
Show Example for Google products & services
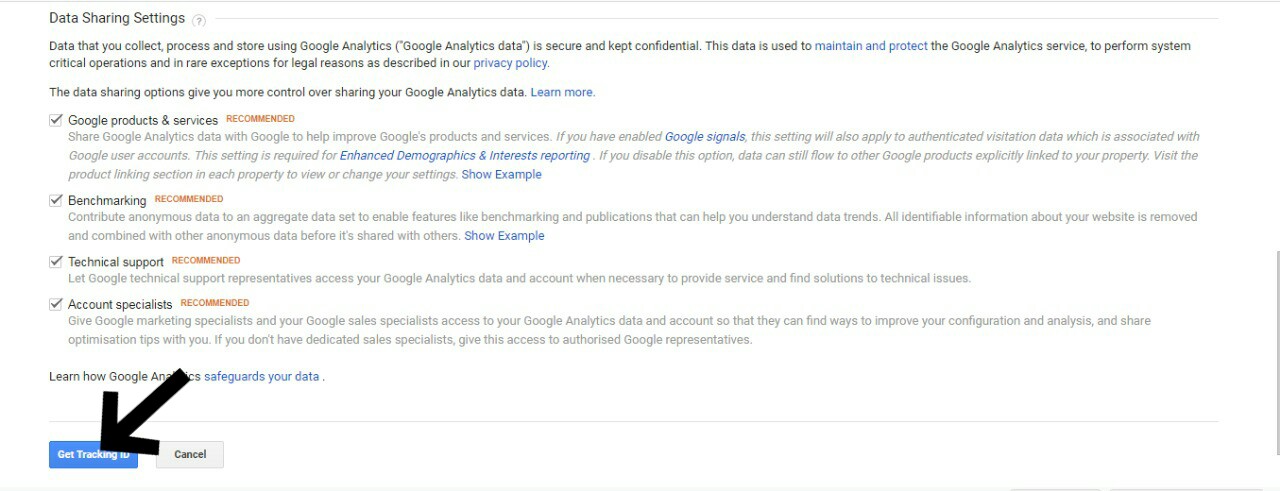tap(501, 175)
